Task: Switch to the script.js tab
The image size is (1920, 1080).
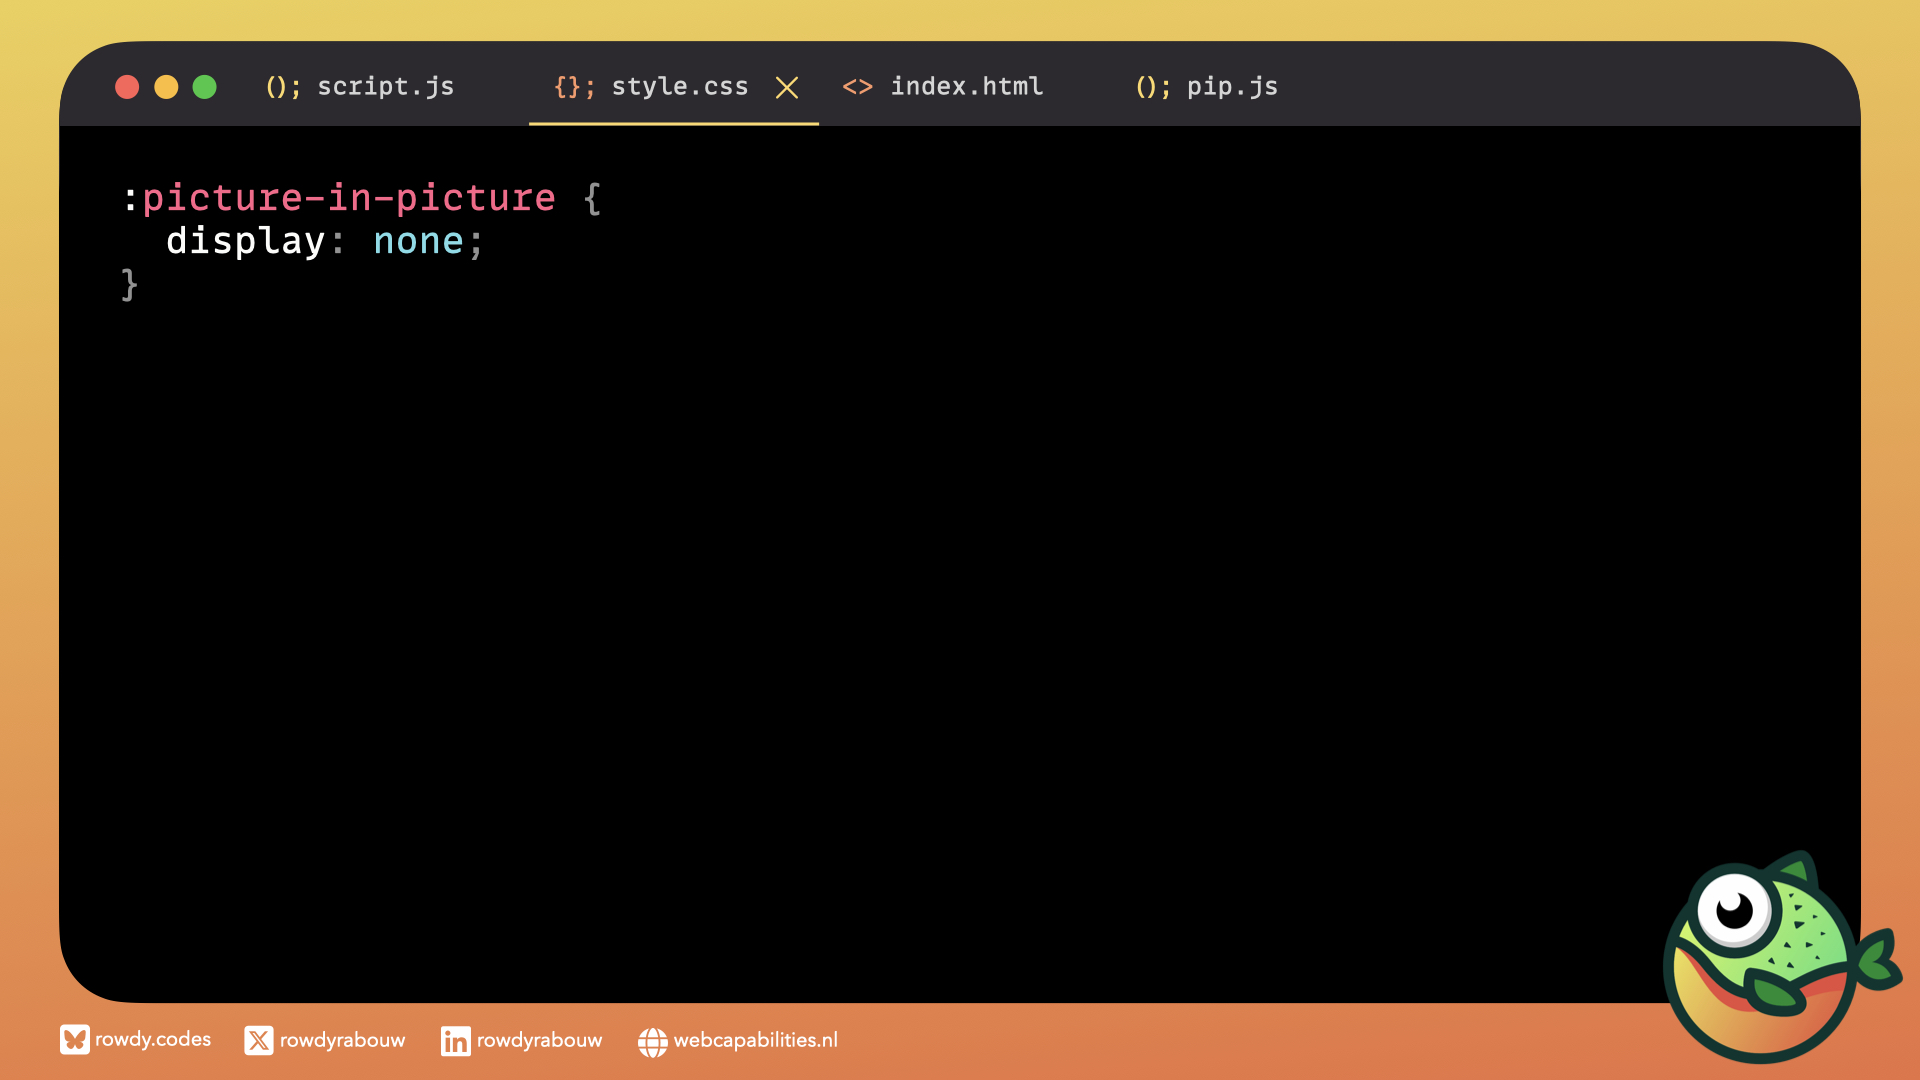Action: (385, 87)
